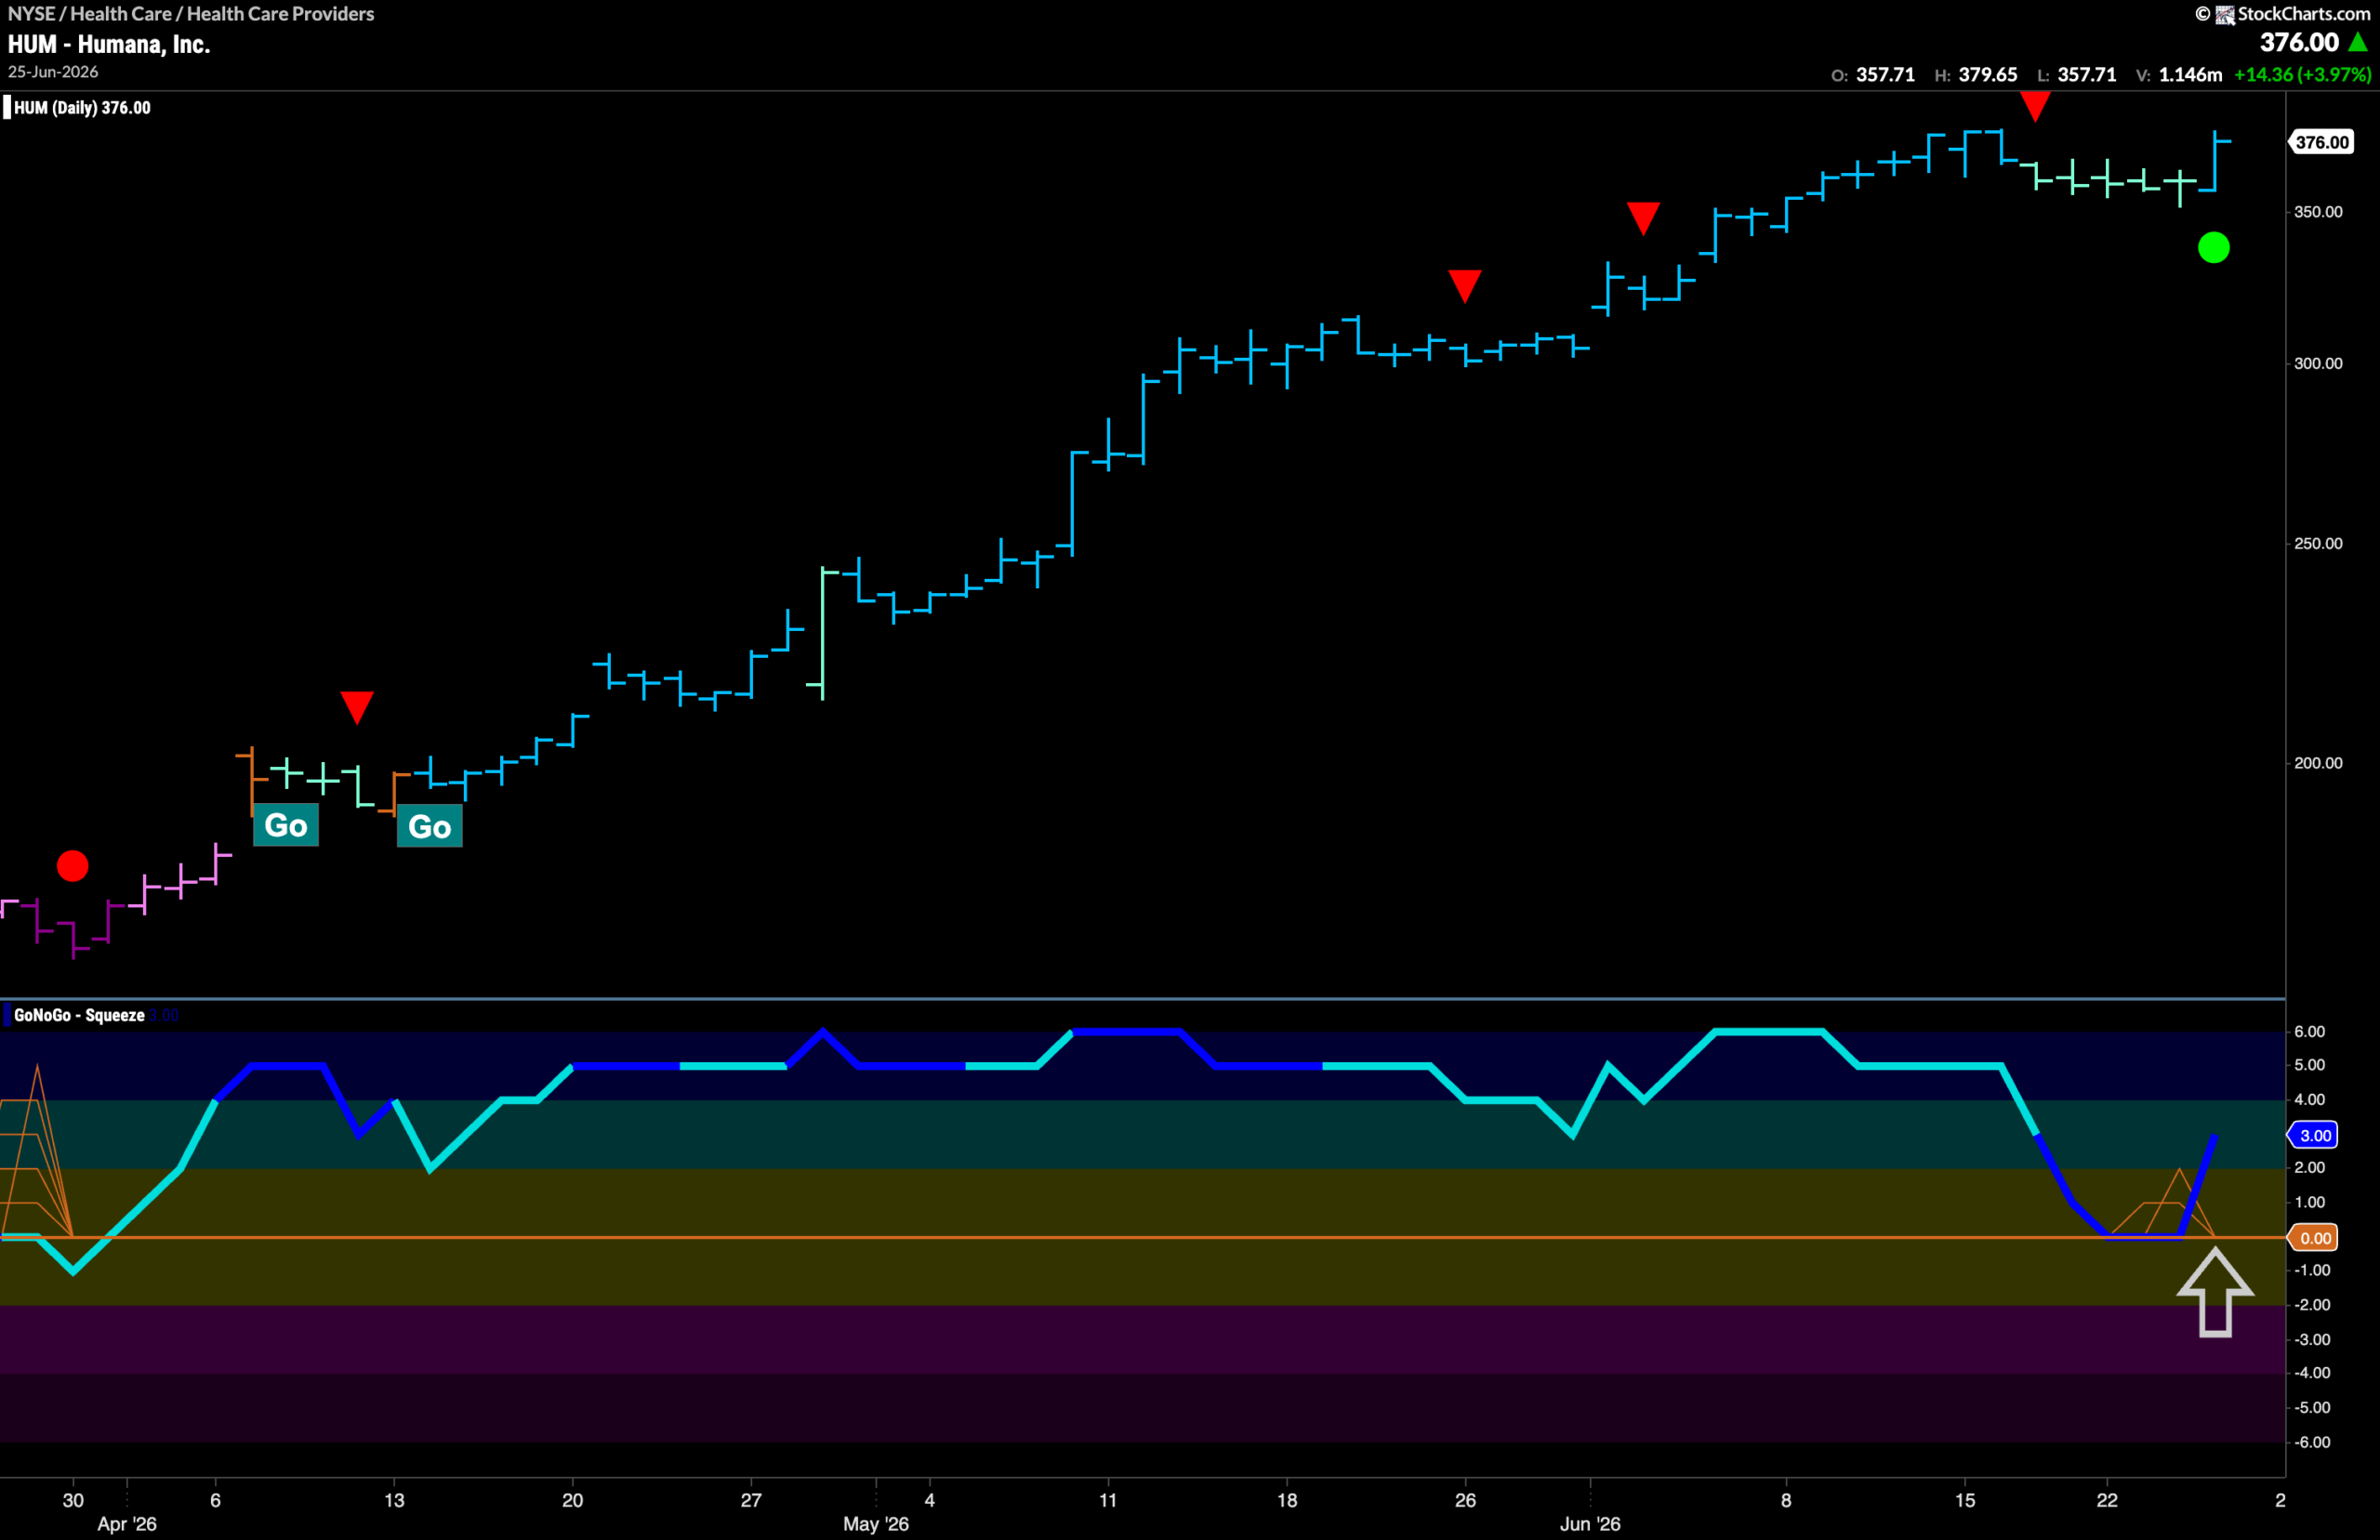
Task: Click the Jun '26 month label
Action: tap(1590, 1524)
